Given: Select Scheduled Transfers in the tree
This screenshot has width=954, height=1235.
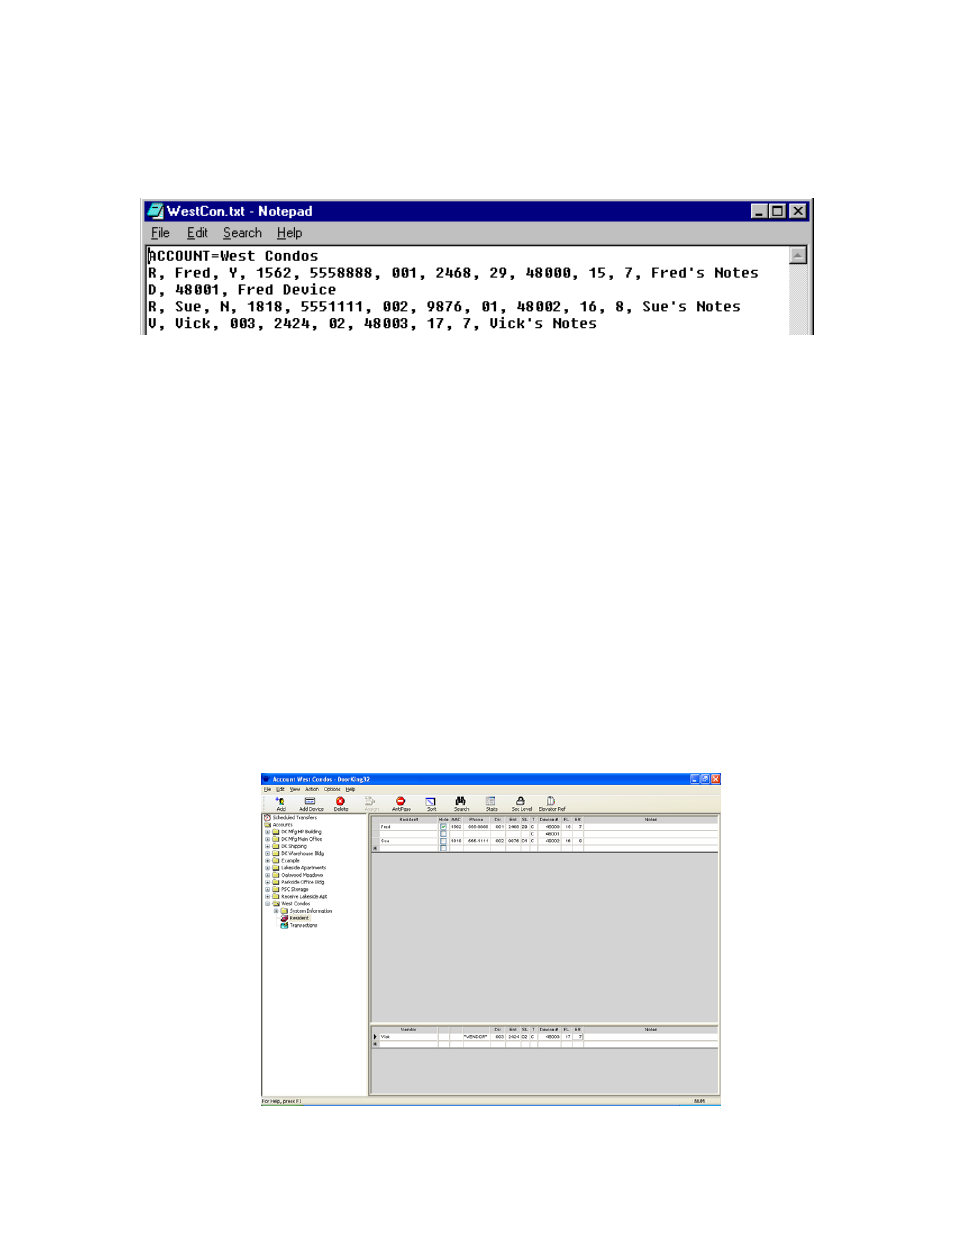Looking at the screenshot, I should pyautogui.click(x=294, y=817).
